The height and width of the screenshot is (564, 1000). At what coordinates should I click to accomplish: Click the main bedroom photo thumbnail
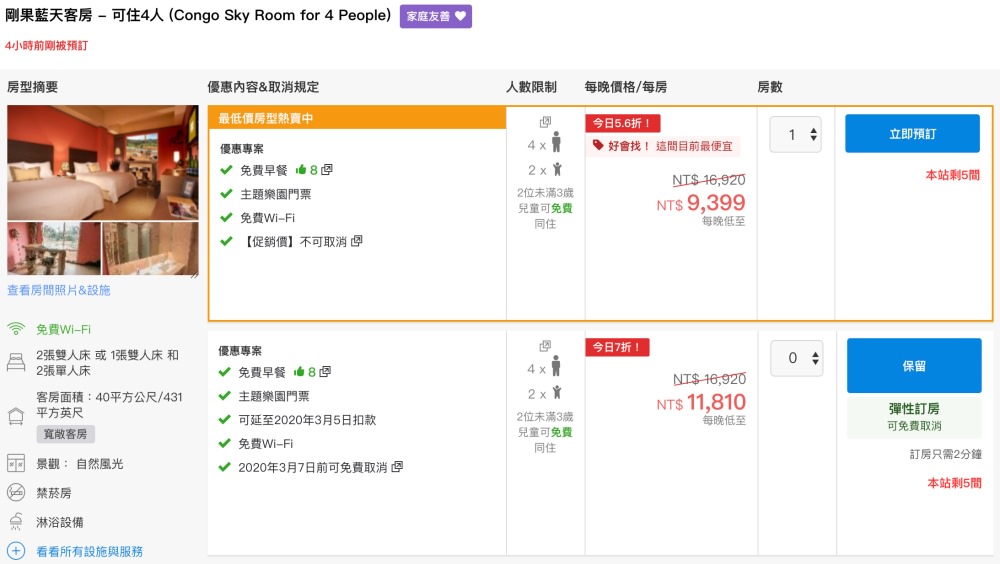pos(103,162)
